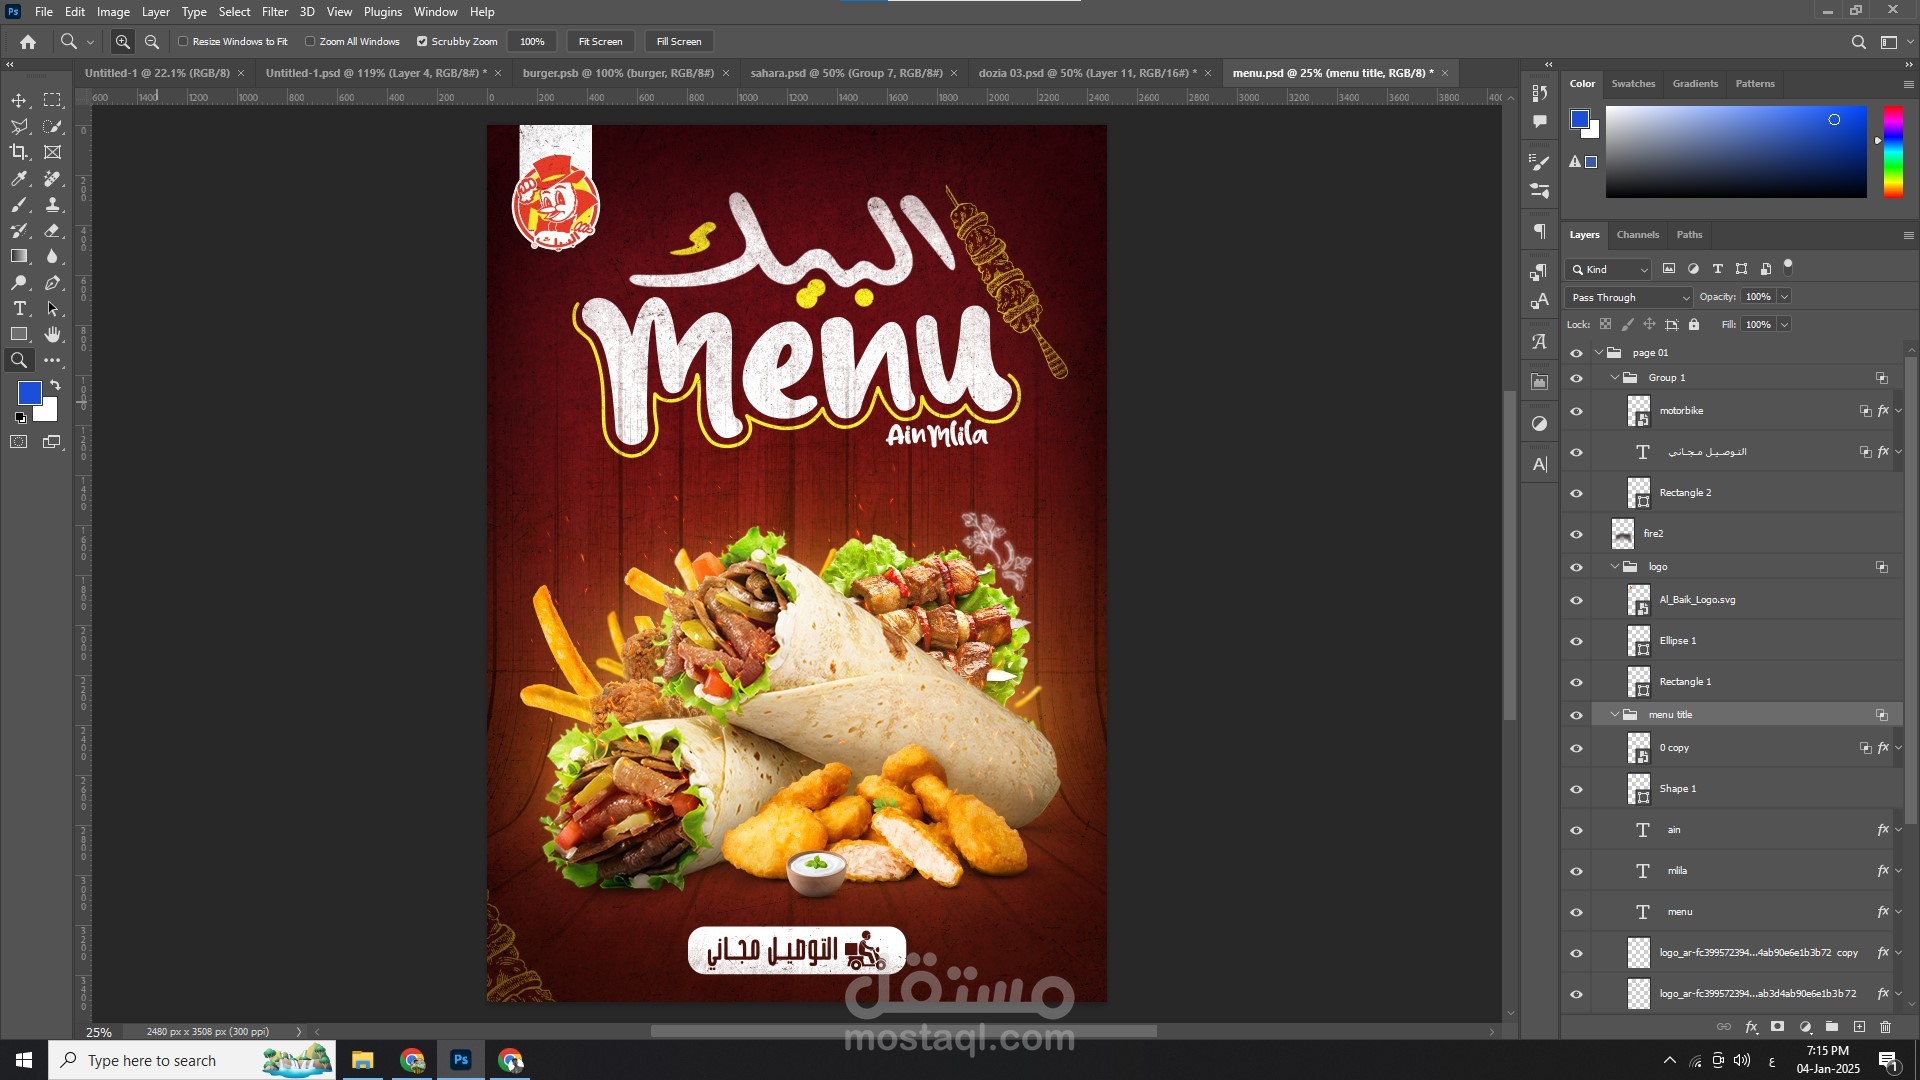Toggle visibility of Al_Baik_Logo.svg layer
The image size is (1920, 1080).
click(x=1577, y=600)
